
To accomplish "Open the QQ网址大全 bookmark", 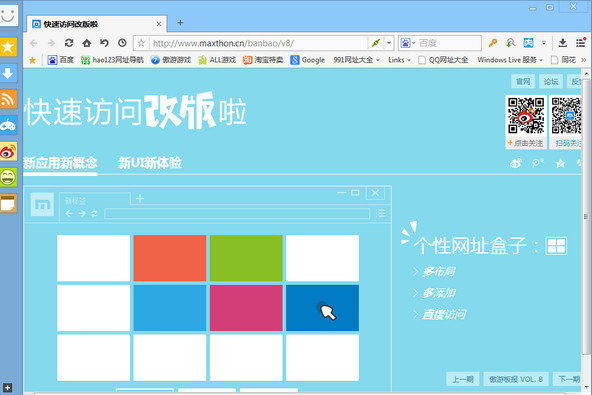I will pyautogui.click(x=443, y=60).
